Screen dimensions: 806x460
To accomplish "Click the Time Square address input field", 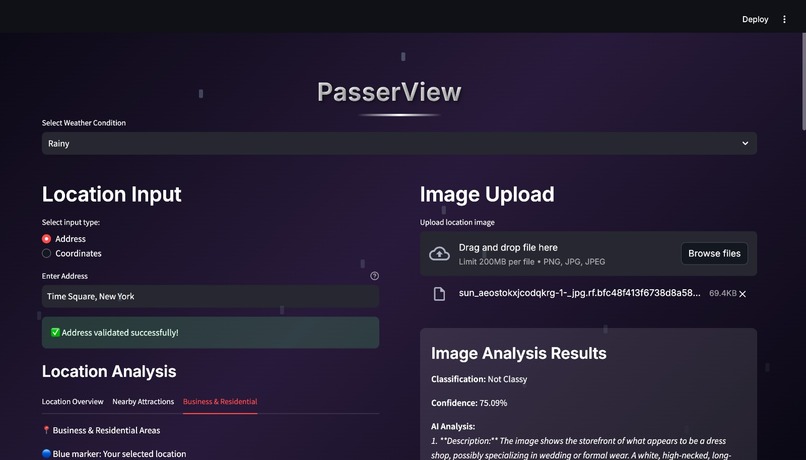I will click(x=210, y=297).
